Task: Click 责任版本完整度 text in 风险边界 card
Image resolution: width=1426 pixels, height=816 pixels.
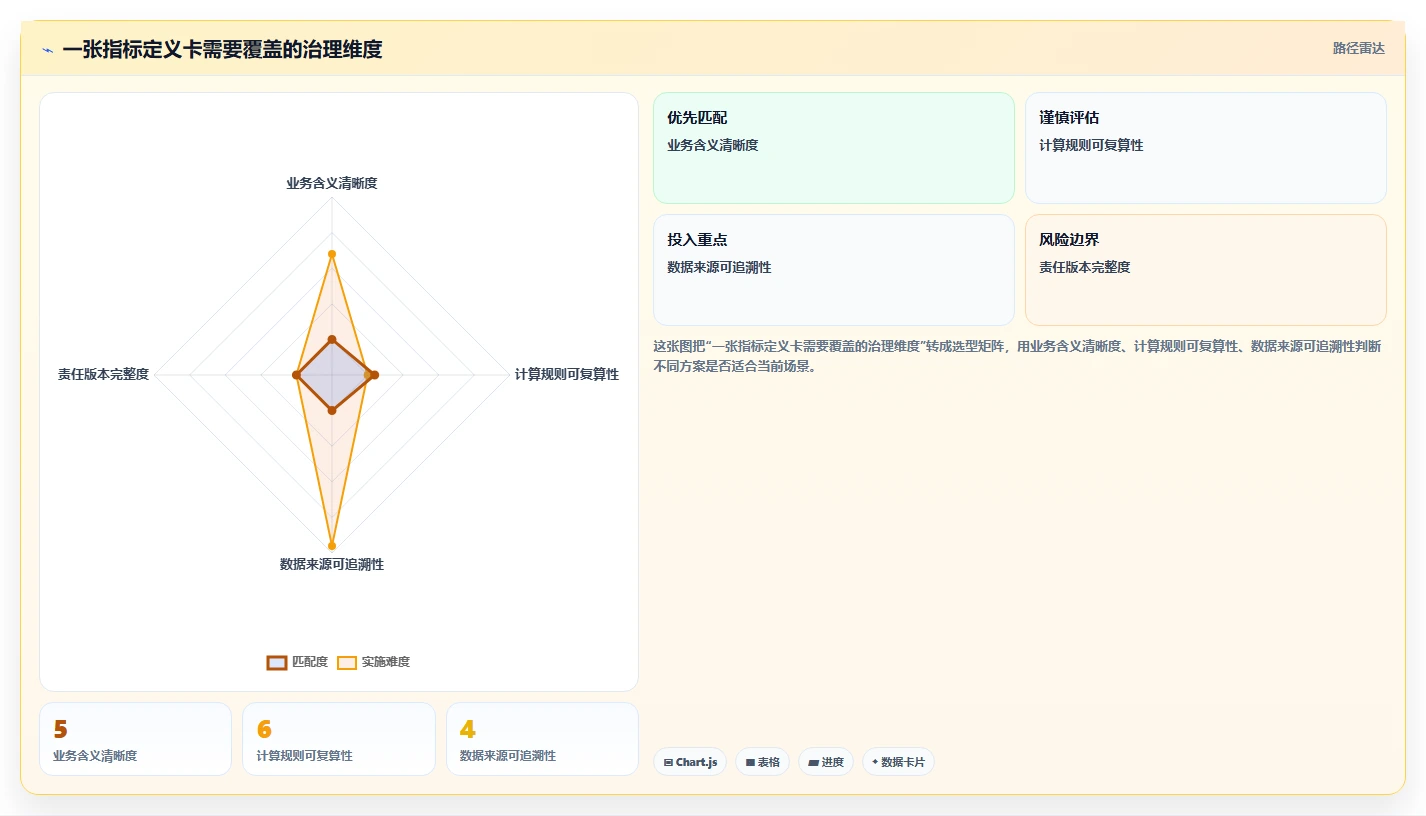Action: [x=1085, y=267]
